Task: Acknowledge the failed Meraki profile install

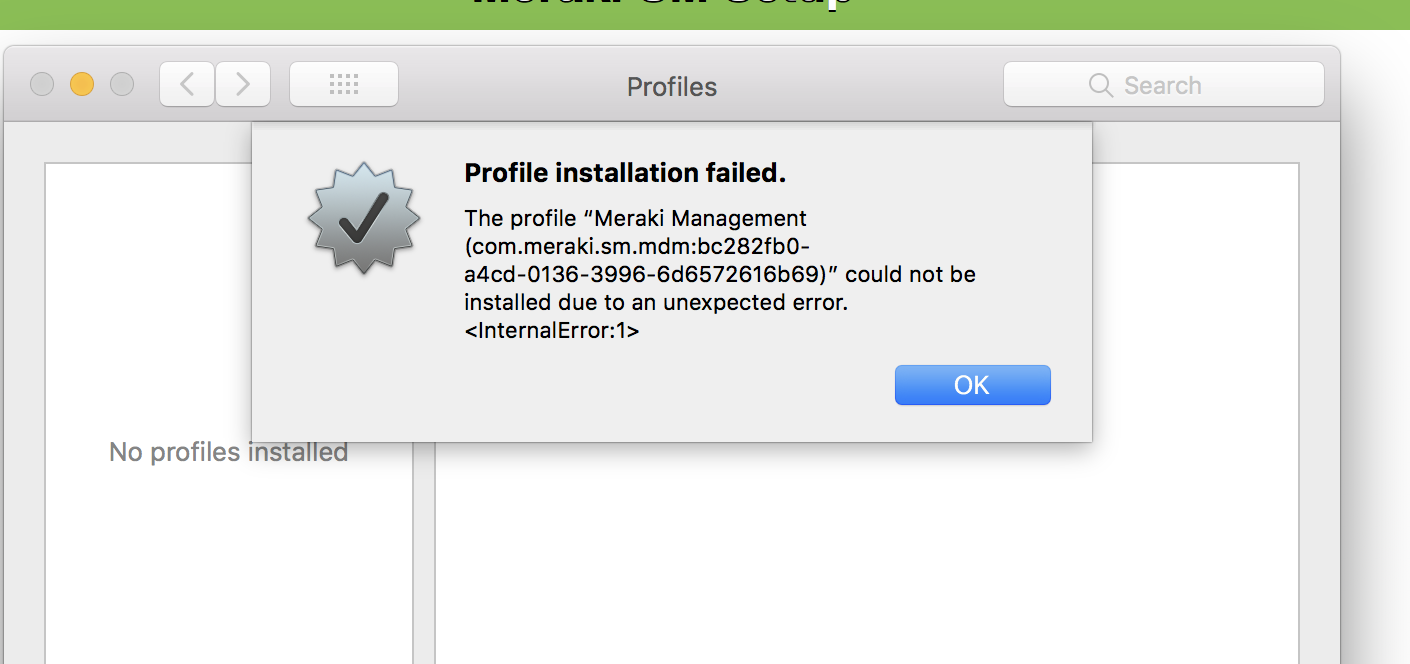Action: pos(972,385)
